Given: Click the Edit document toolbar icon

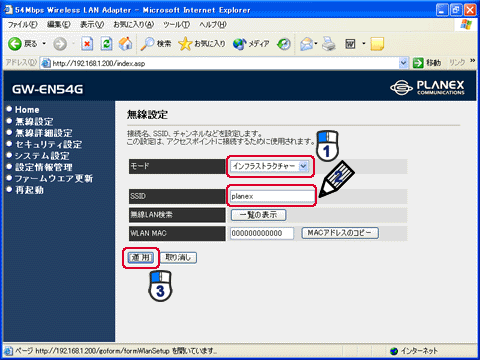Looking at the screenshot, I should tap(350, 44).
